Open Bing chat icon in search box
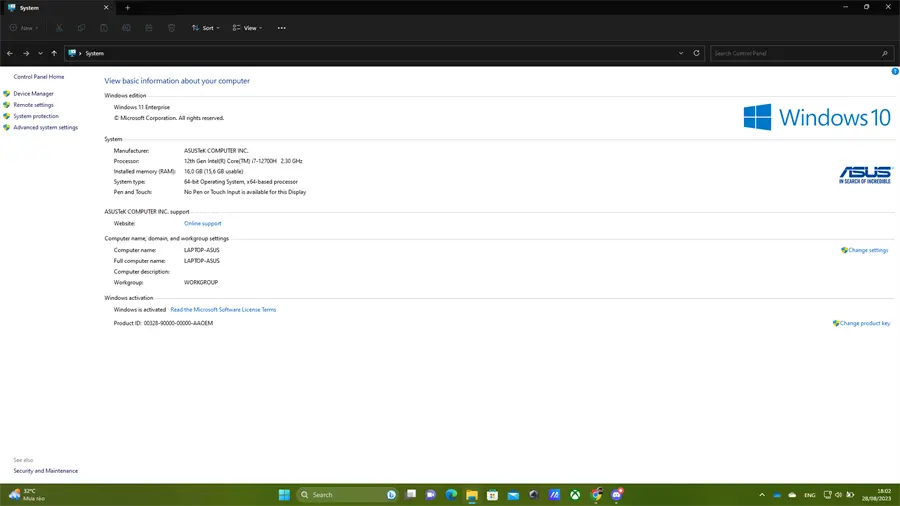Viewport: 900px width, 506px height. (391, 495)
